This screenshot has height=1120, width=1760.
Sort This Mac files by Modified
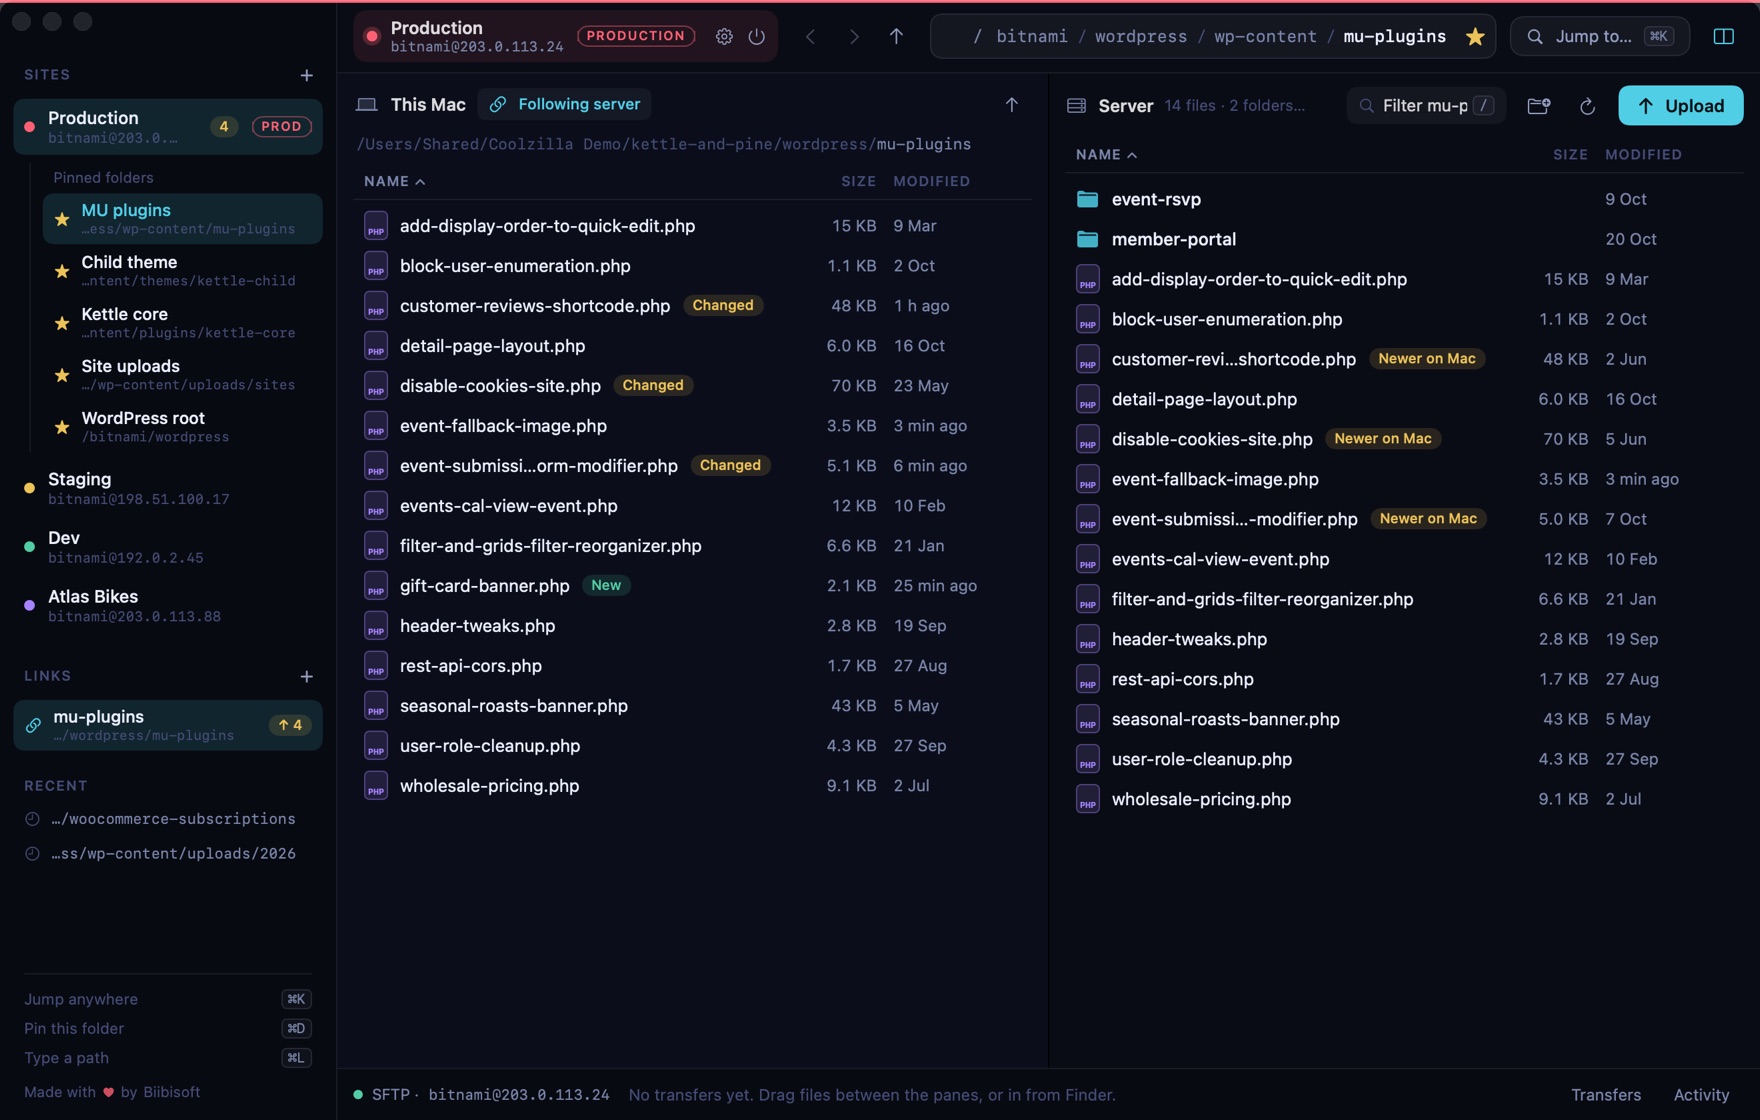click(931, 181)
